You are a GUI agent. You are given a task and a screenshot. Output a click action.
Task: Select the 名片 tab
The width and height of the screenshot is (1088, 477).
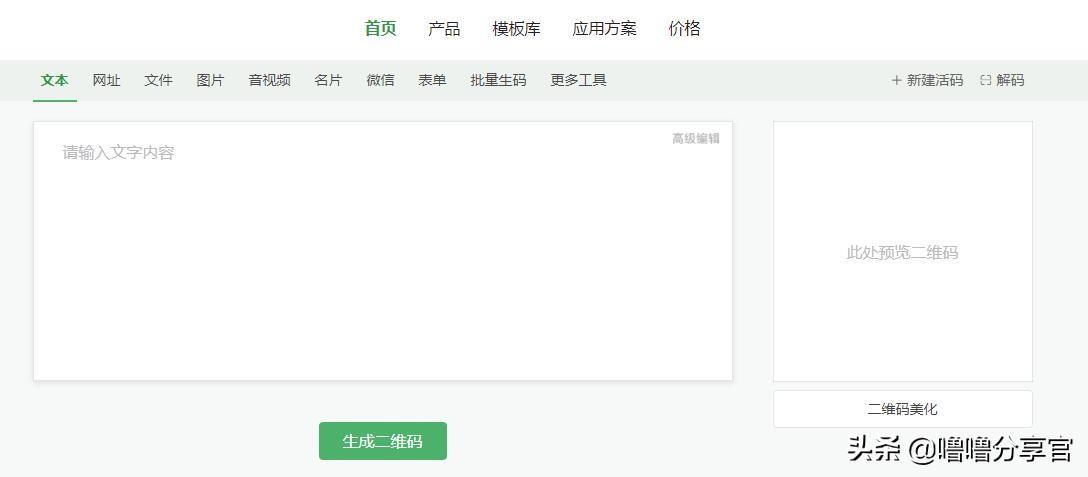(328, 80)
